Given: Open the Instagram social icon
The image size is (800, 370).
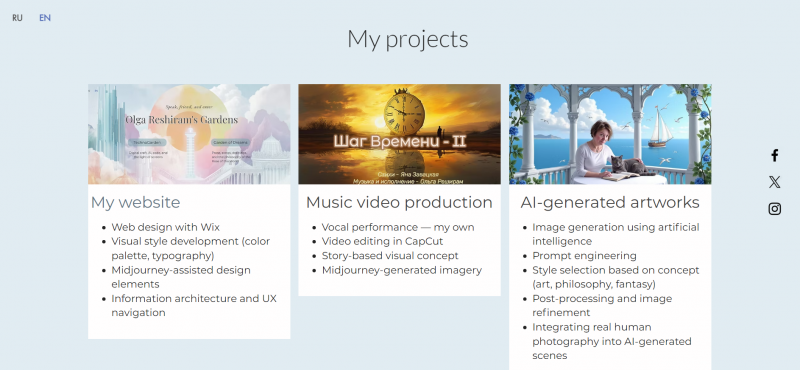Looking at the screenshot, I should point(774,209).
